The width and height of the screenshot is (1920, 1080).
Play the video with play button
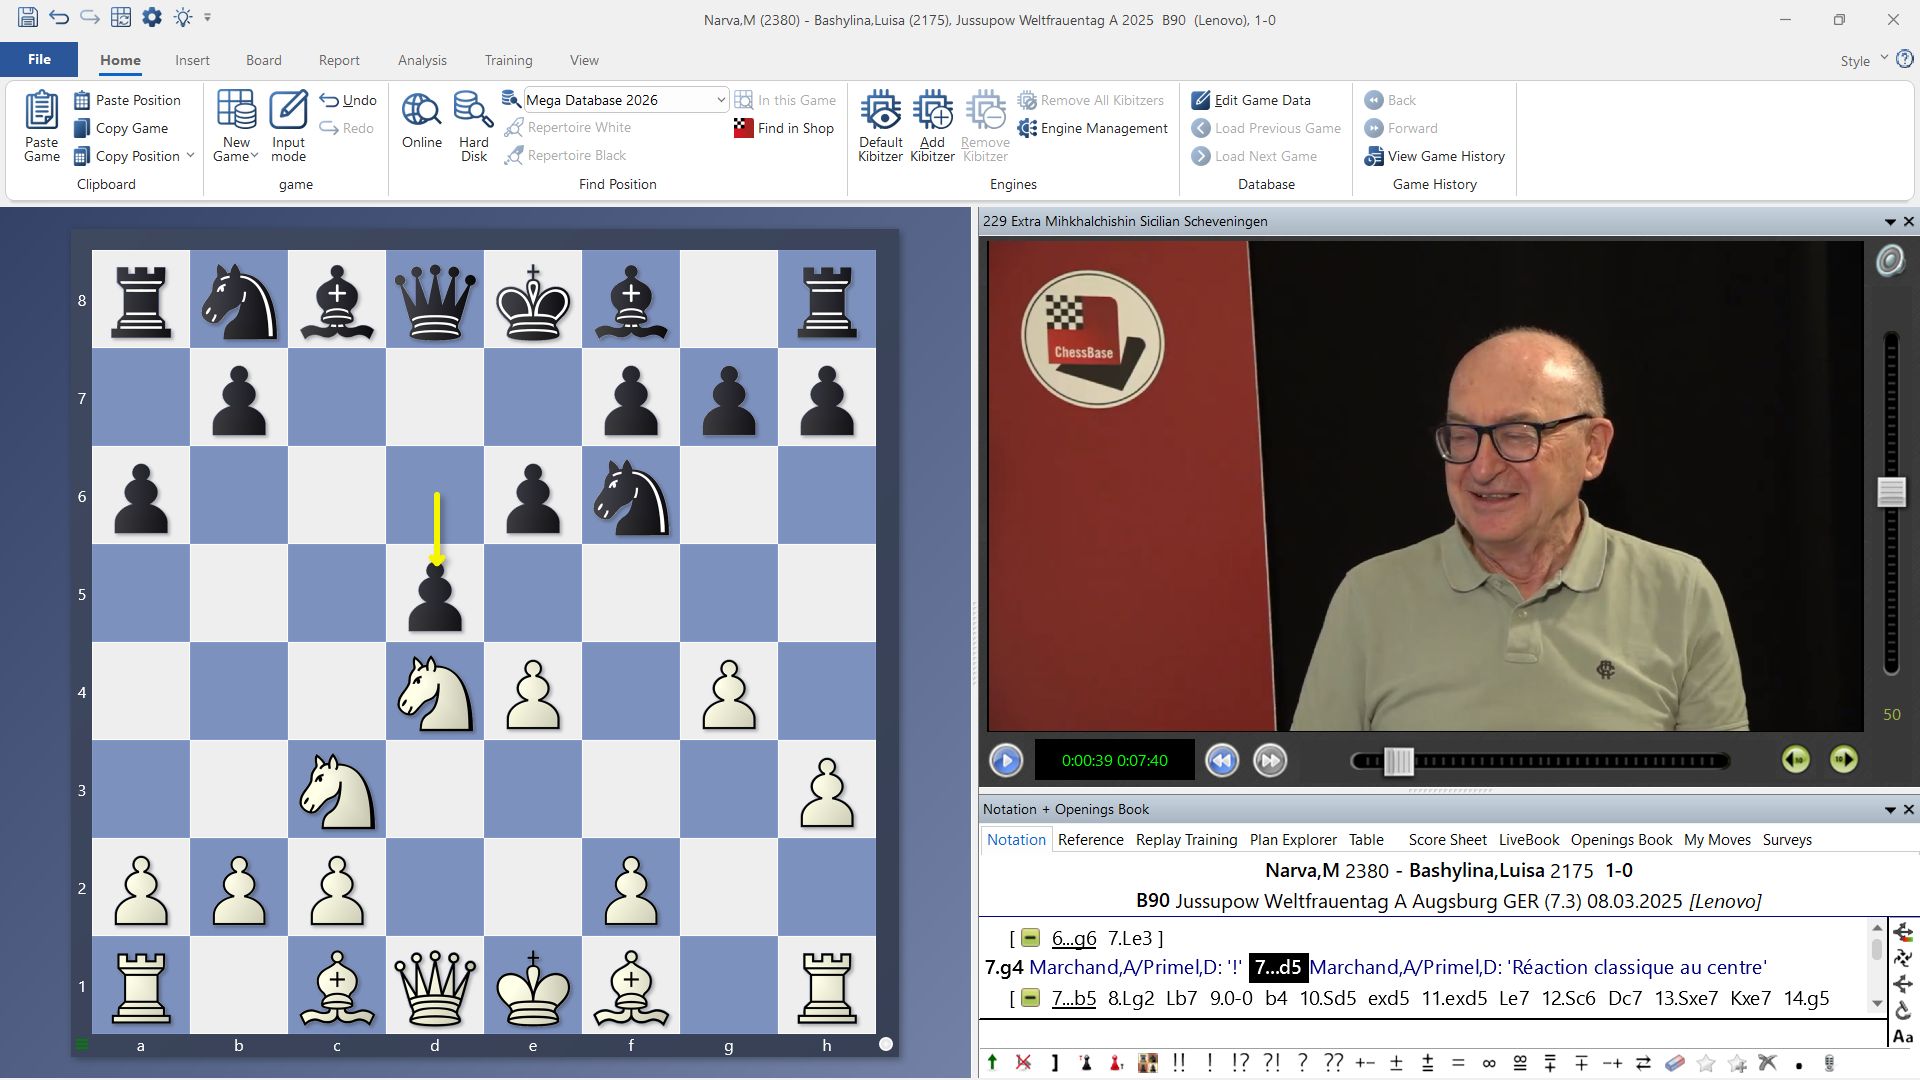1006,761
